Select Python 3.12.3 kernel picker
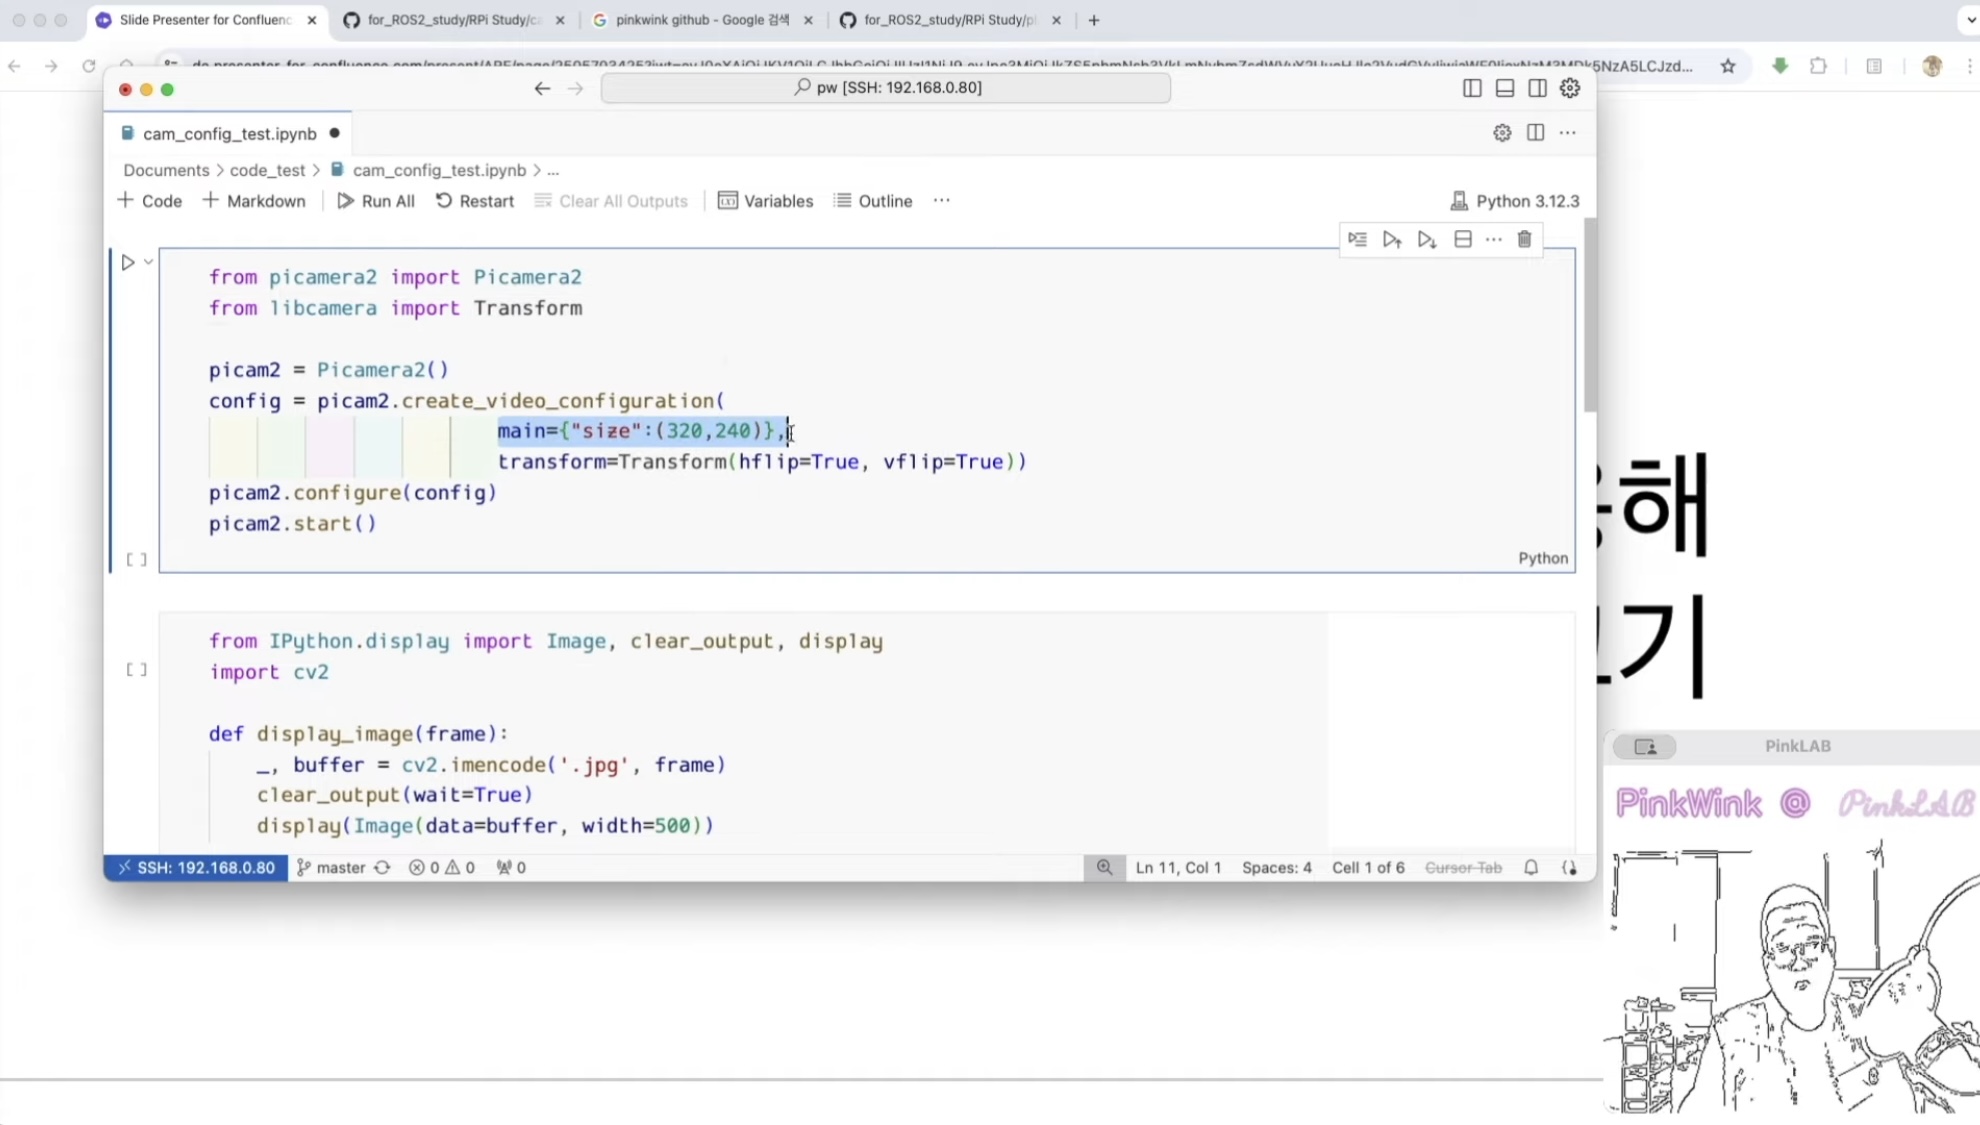1980x1125 pixels. (1515, 201)
